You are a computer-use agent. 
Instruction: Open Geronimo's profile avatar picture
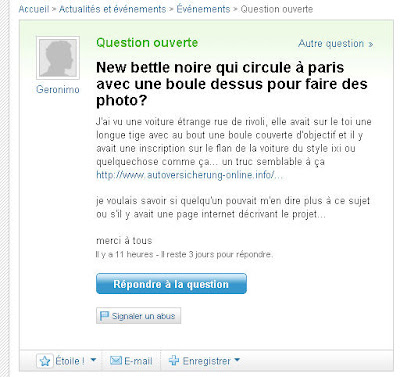(x=58, y=58)
